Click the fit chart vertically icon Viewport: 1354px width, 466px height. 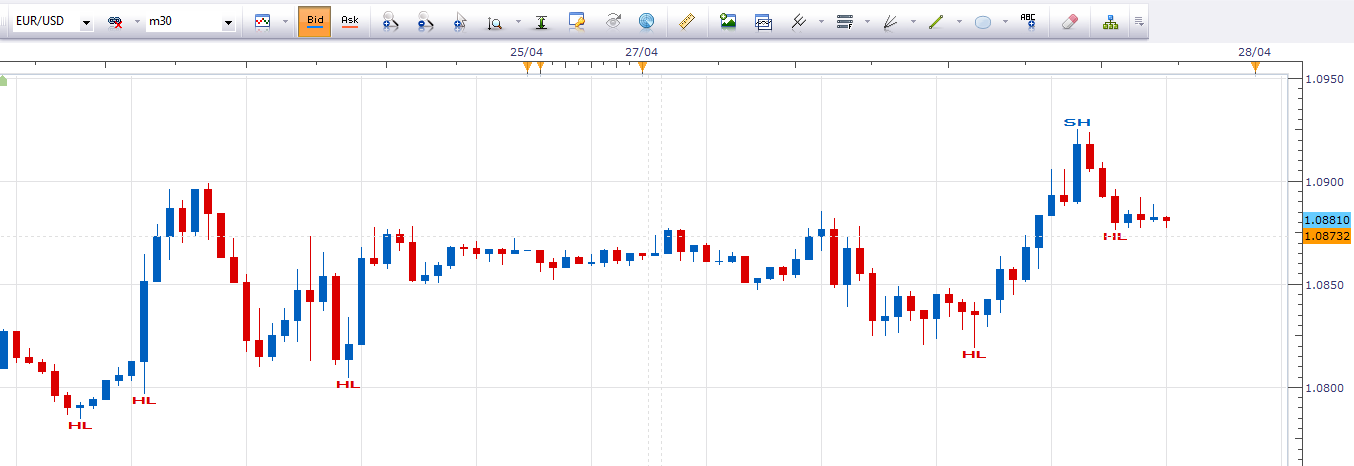click(541, 21)
